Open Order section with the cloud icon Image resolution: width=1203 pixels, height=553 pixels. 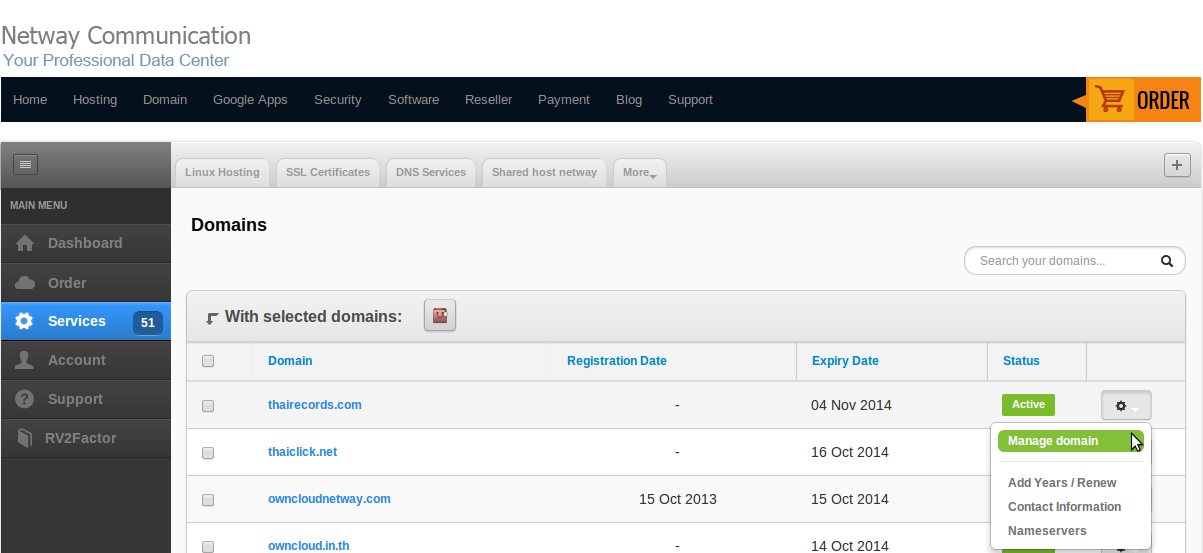[x=26, y=283]
